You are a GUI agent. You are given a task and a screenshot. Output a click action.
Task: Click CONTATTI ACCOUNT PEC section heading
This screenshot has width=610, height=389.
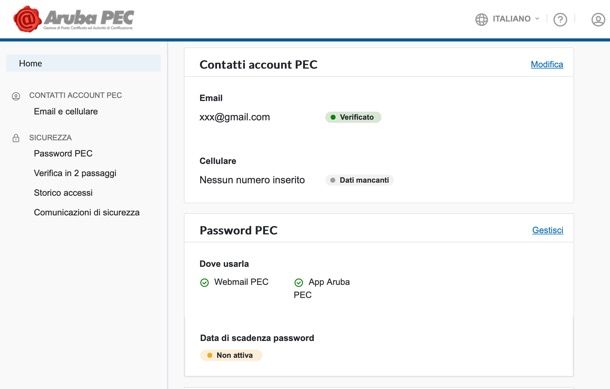tap(75, 95)
